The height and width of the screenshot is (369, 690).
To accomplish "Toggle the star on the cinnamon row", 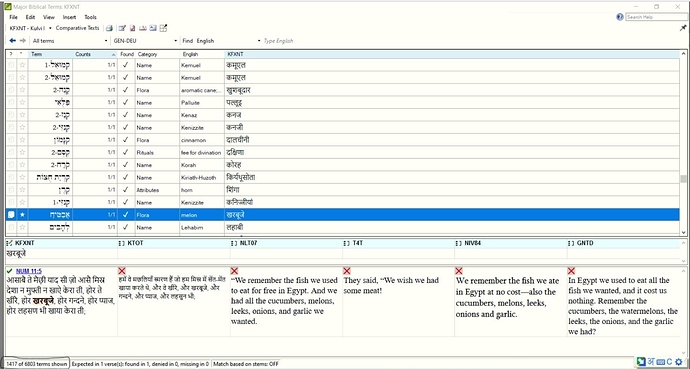I will [x=22, y=140].
